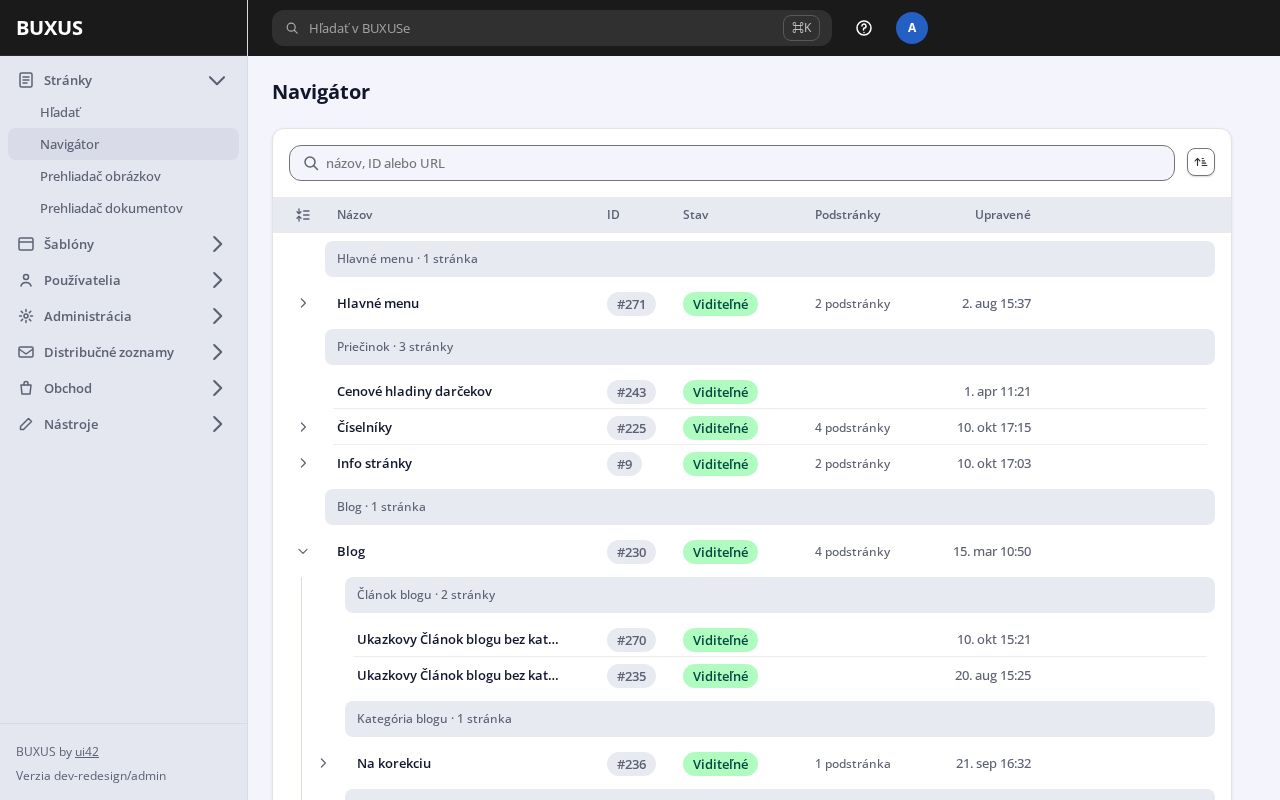Expand the Info stránky tree row
The image size is (1280, 800).
tap(303, 463)
